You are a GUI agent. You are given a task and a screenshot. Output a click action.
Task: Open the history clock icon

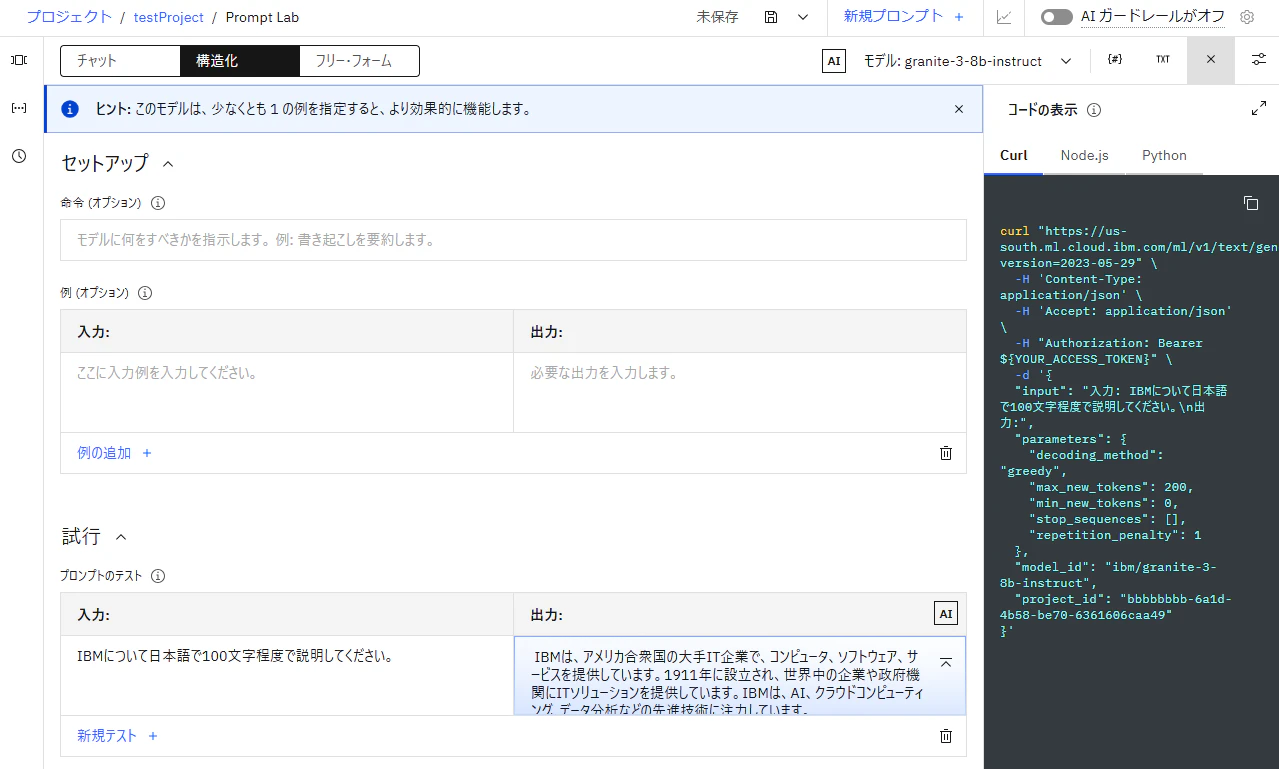pyautogui.click(x=19, y=156)
